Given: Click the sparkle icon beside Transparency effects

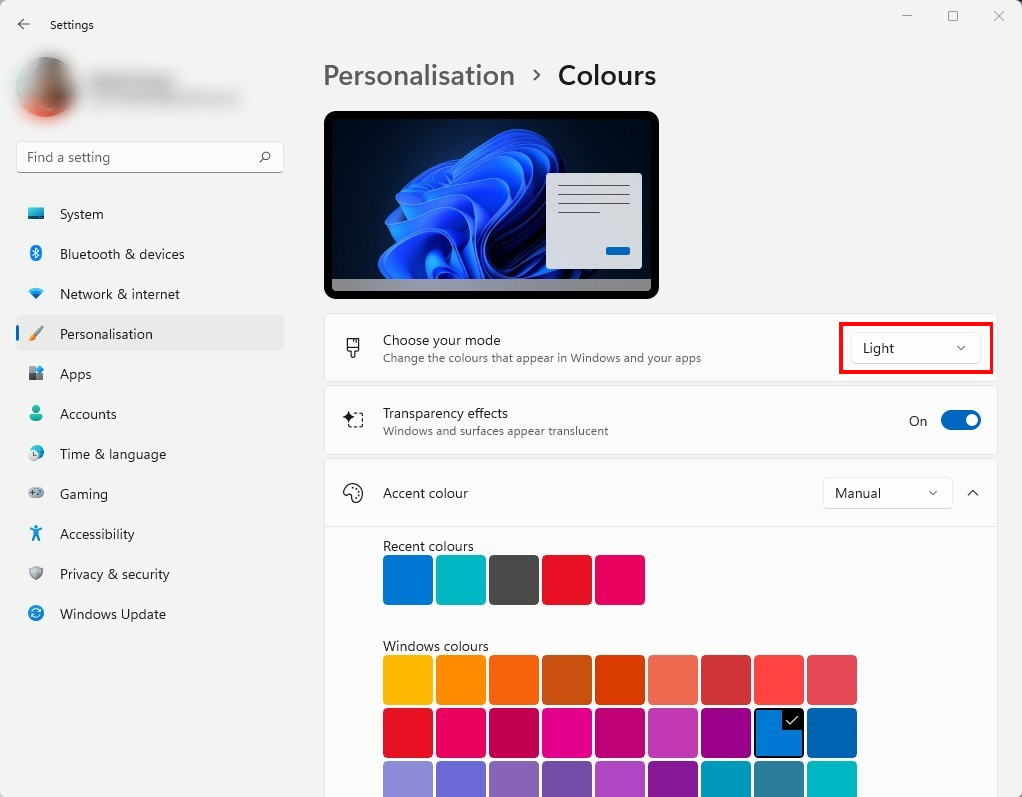Looking at the screenshot, I should (353, 420).
